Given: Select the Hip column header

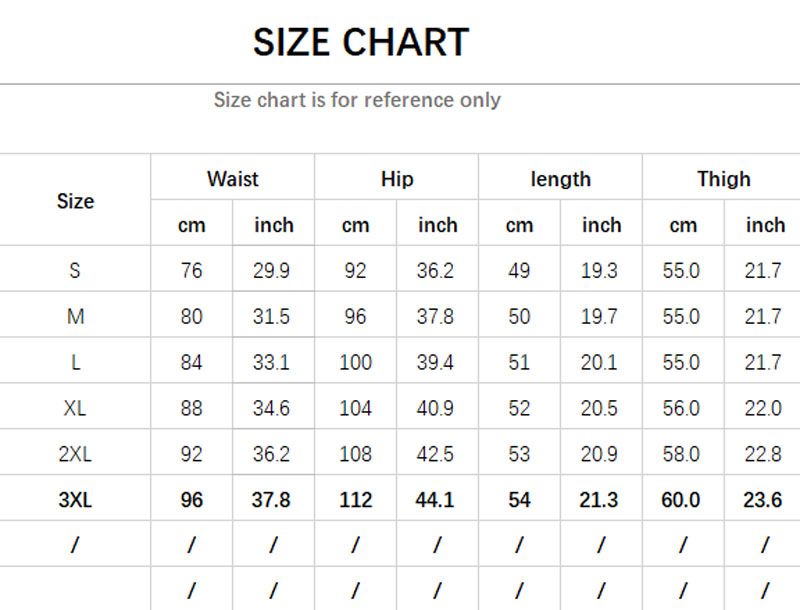Looking at the screenshot, I should [x=397, y=179].
